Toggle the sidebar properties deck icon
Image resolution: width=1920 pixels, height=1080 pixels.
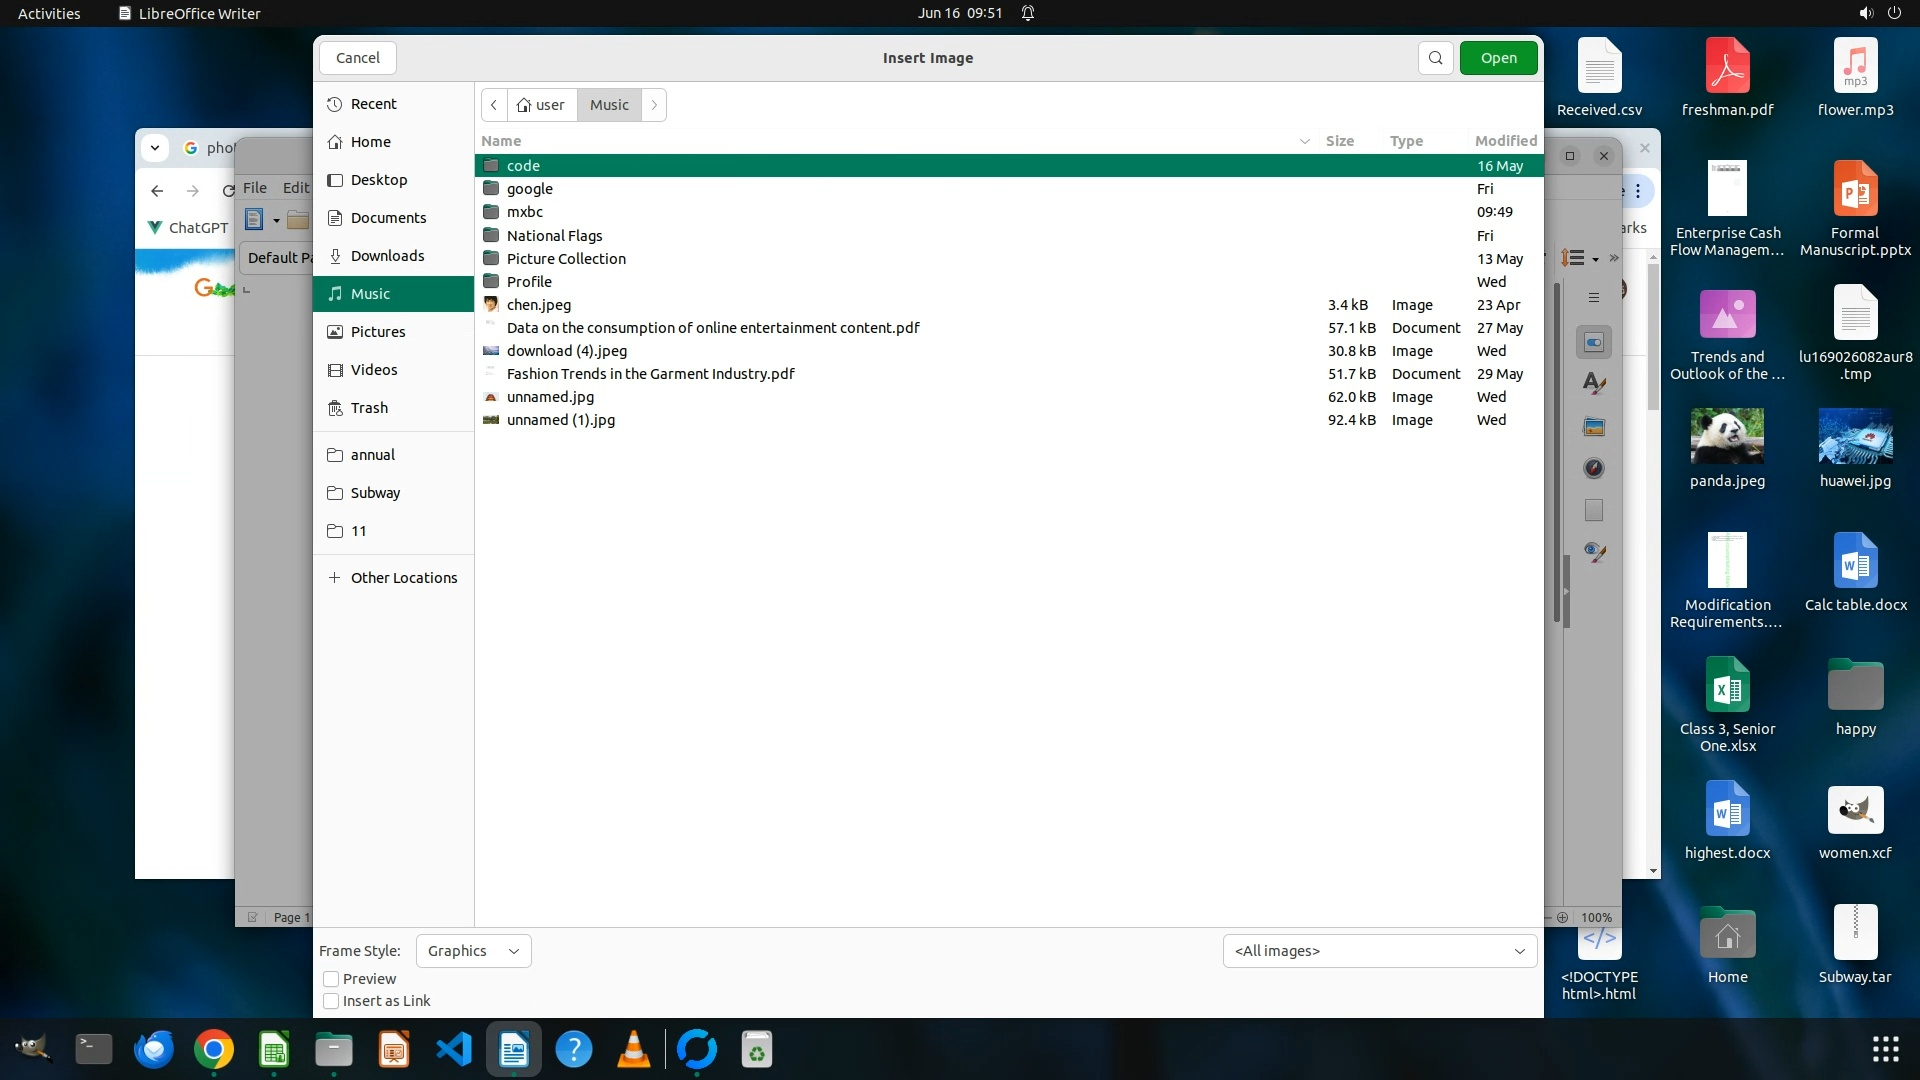pos(1594,343)
